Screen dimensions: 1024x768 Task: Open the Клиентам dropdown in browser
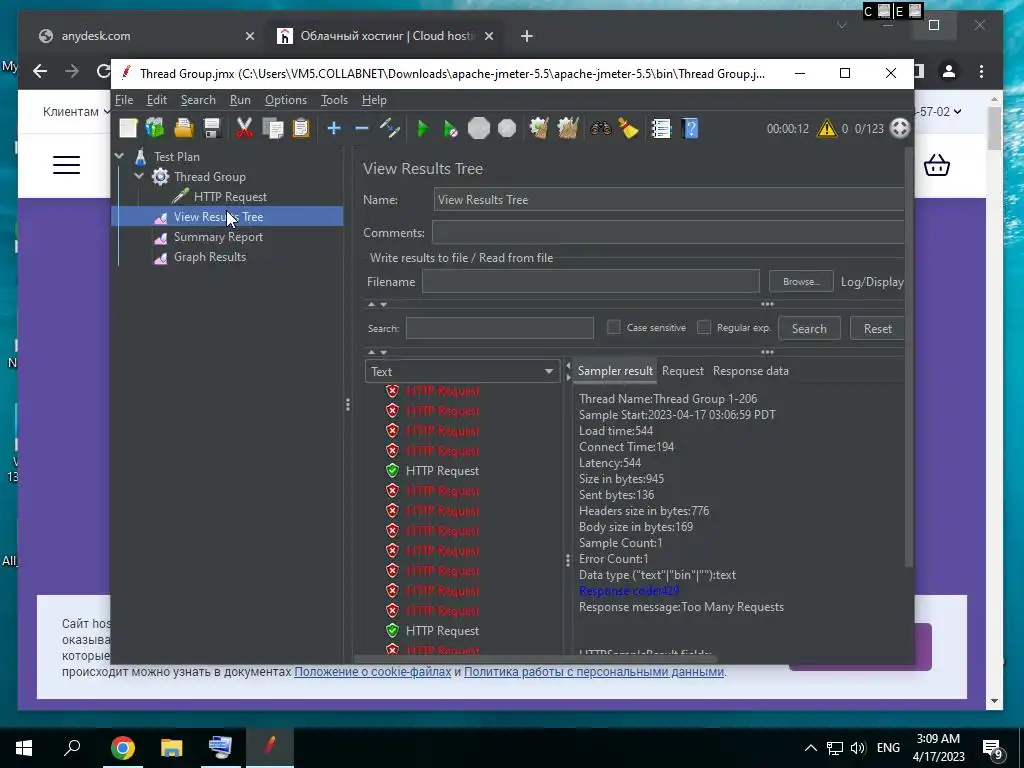(76, 112)
